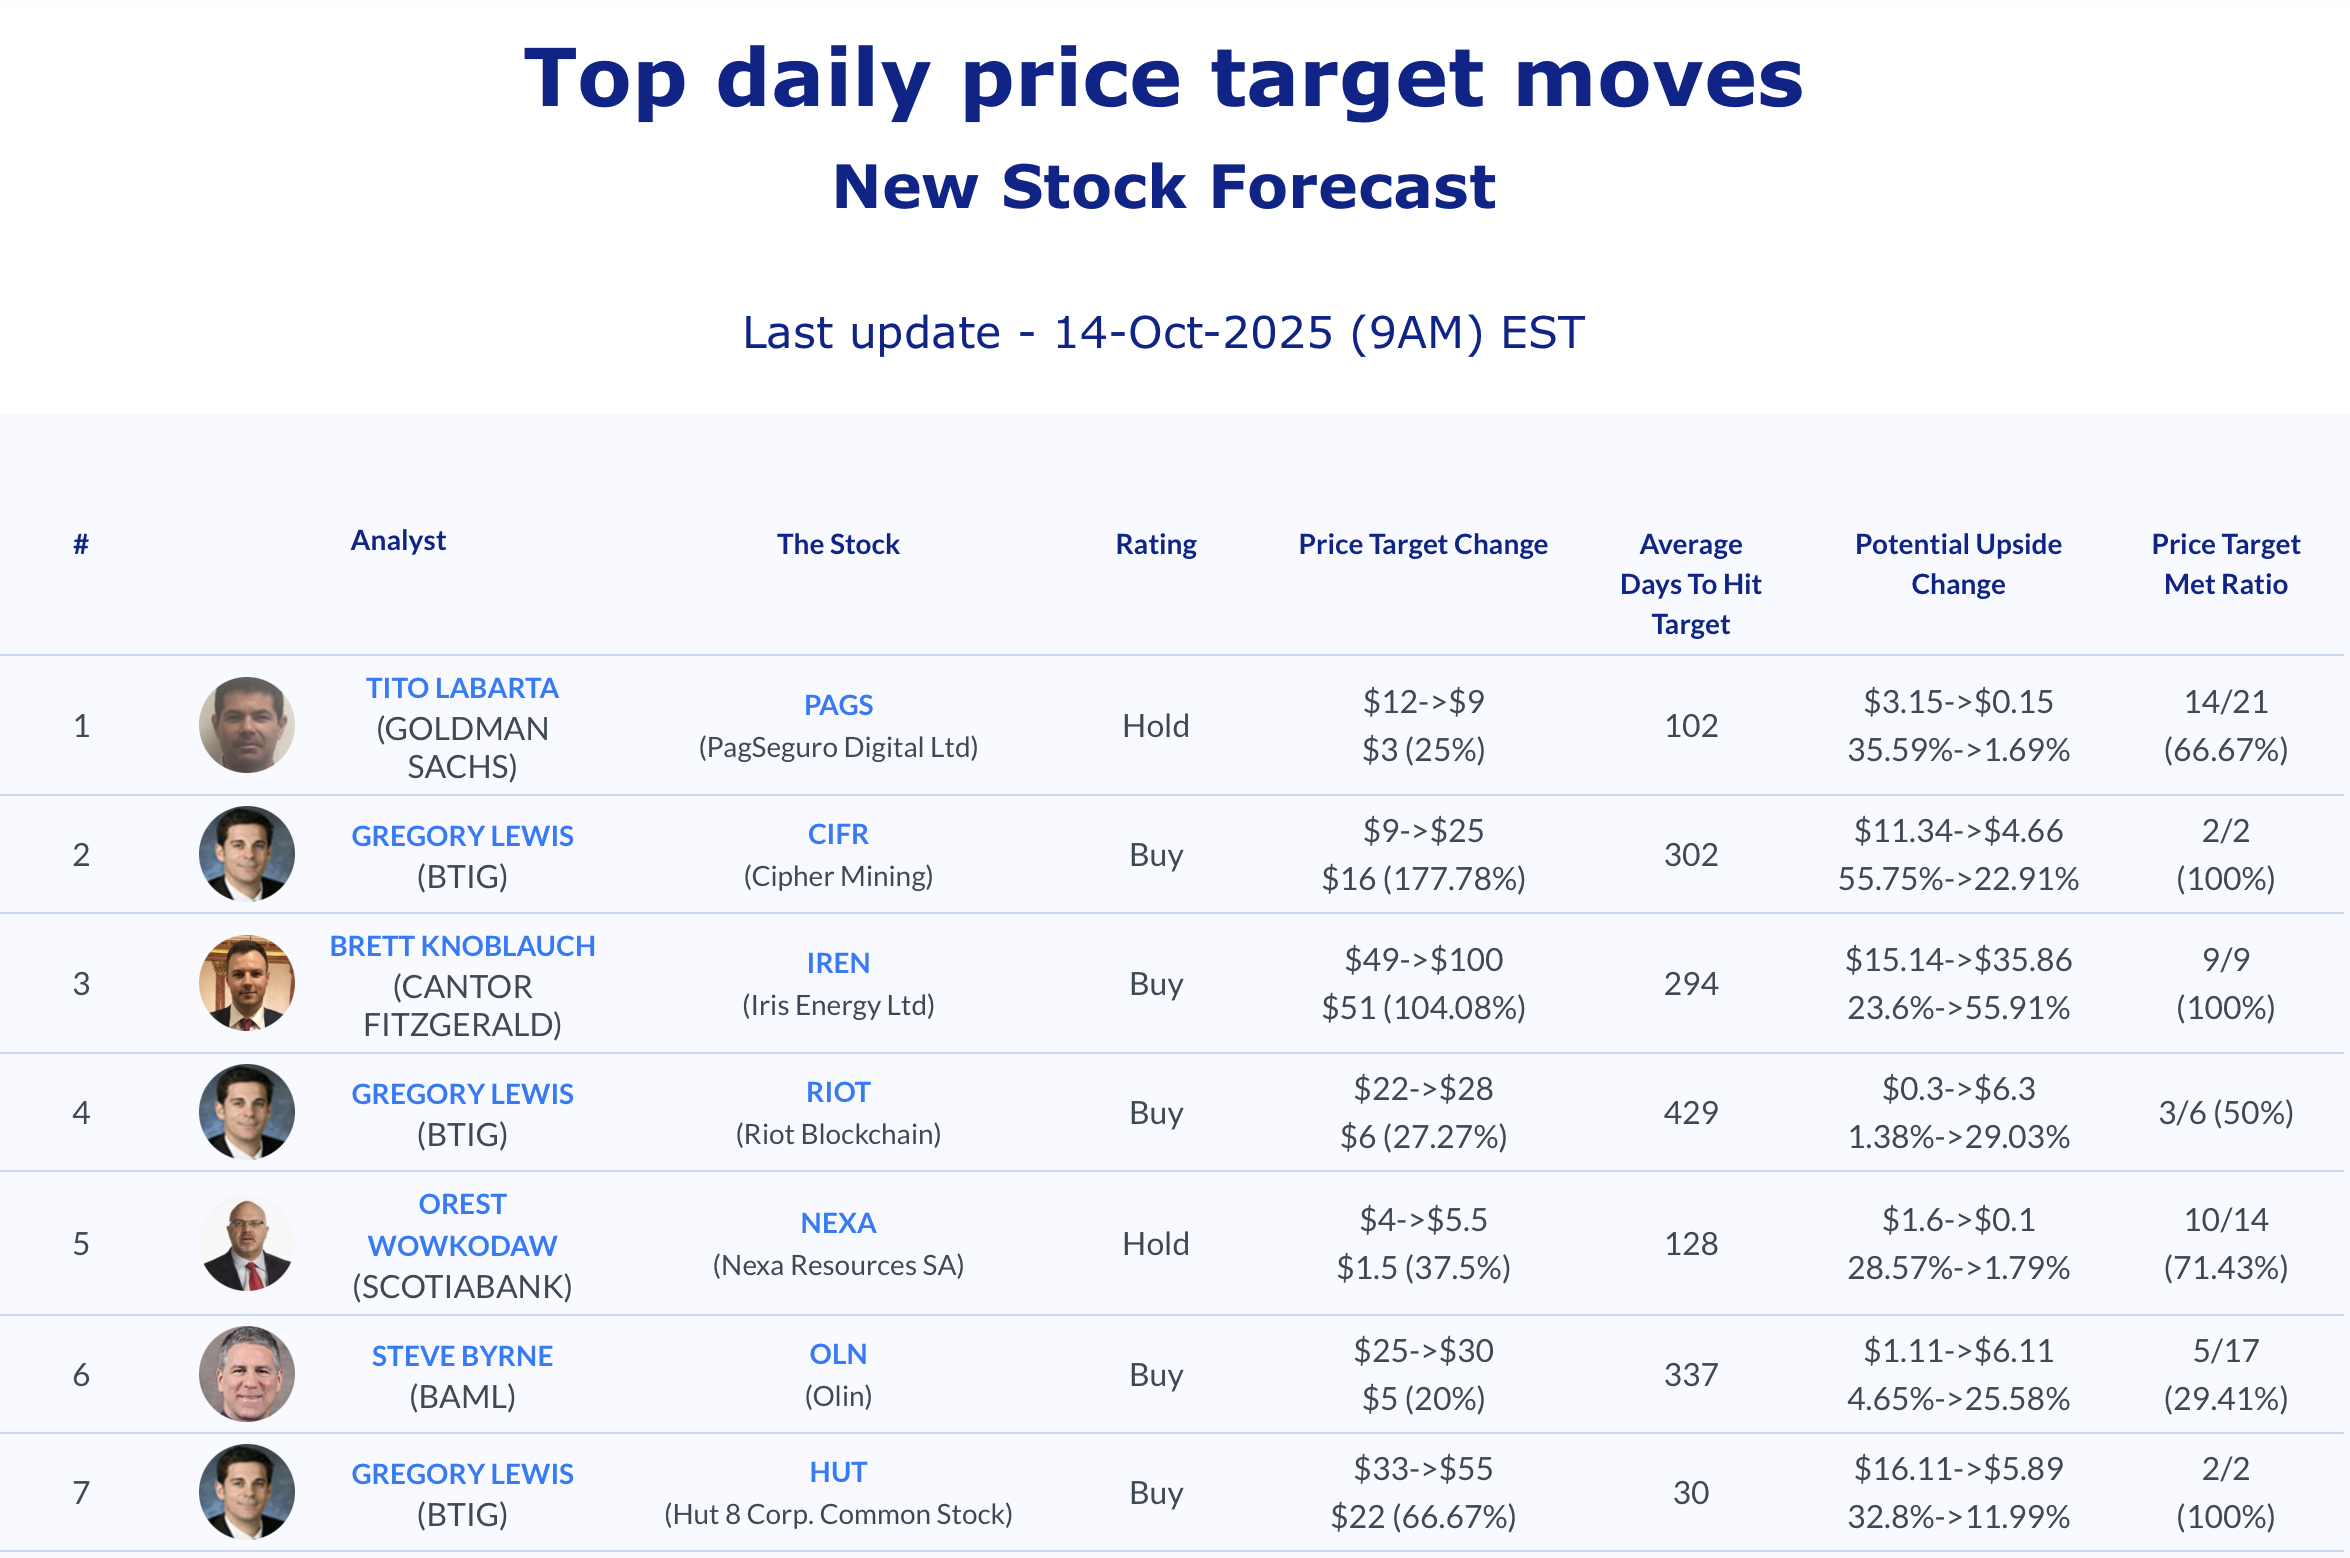The height and width of the screenshot is (1558, 2350).
Task: Click Gregory Lewis's photo in the HUT row
Action: pos(247,1492)
